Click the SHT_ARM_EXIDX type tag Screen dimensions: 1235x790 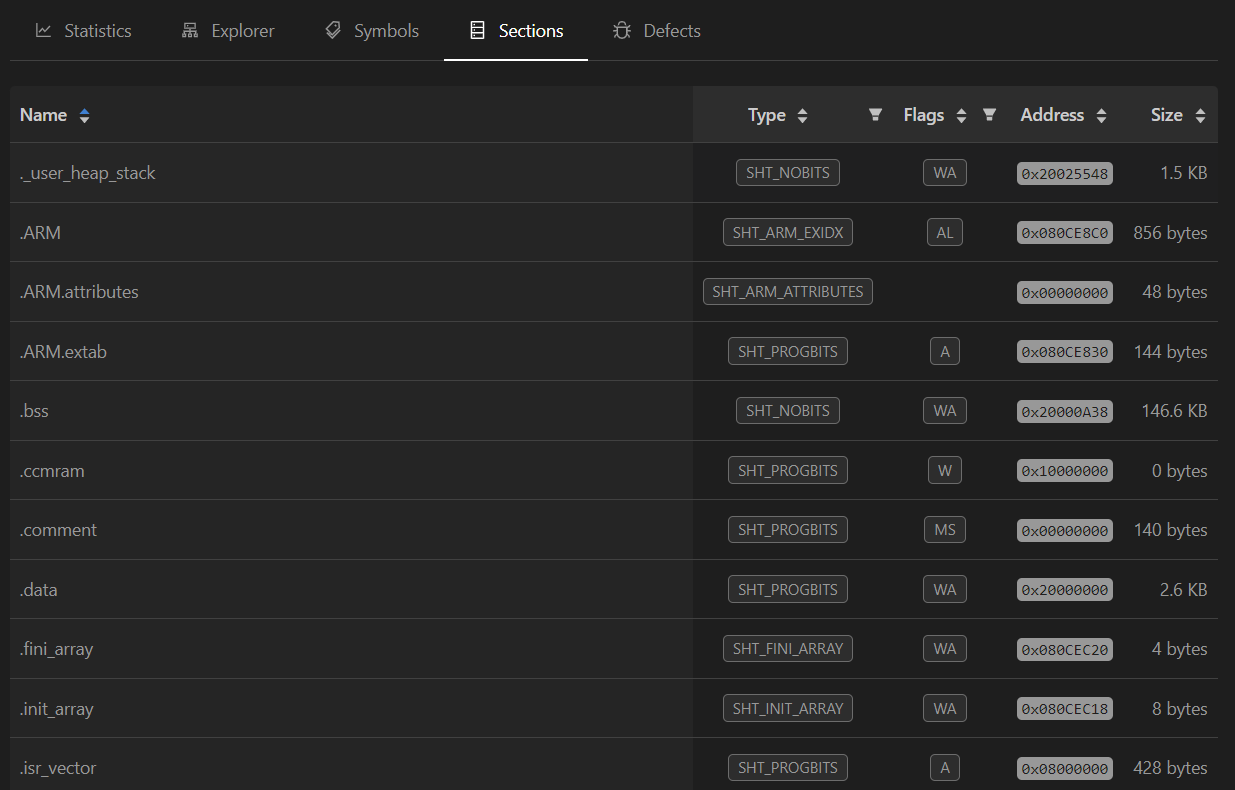pyautogui.click(x=788, y=233)
